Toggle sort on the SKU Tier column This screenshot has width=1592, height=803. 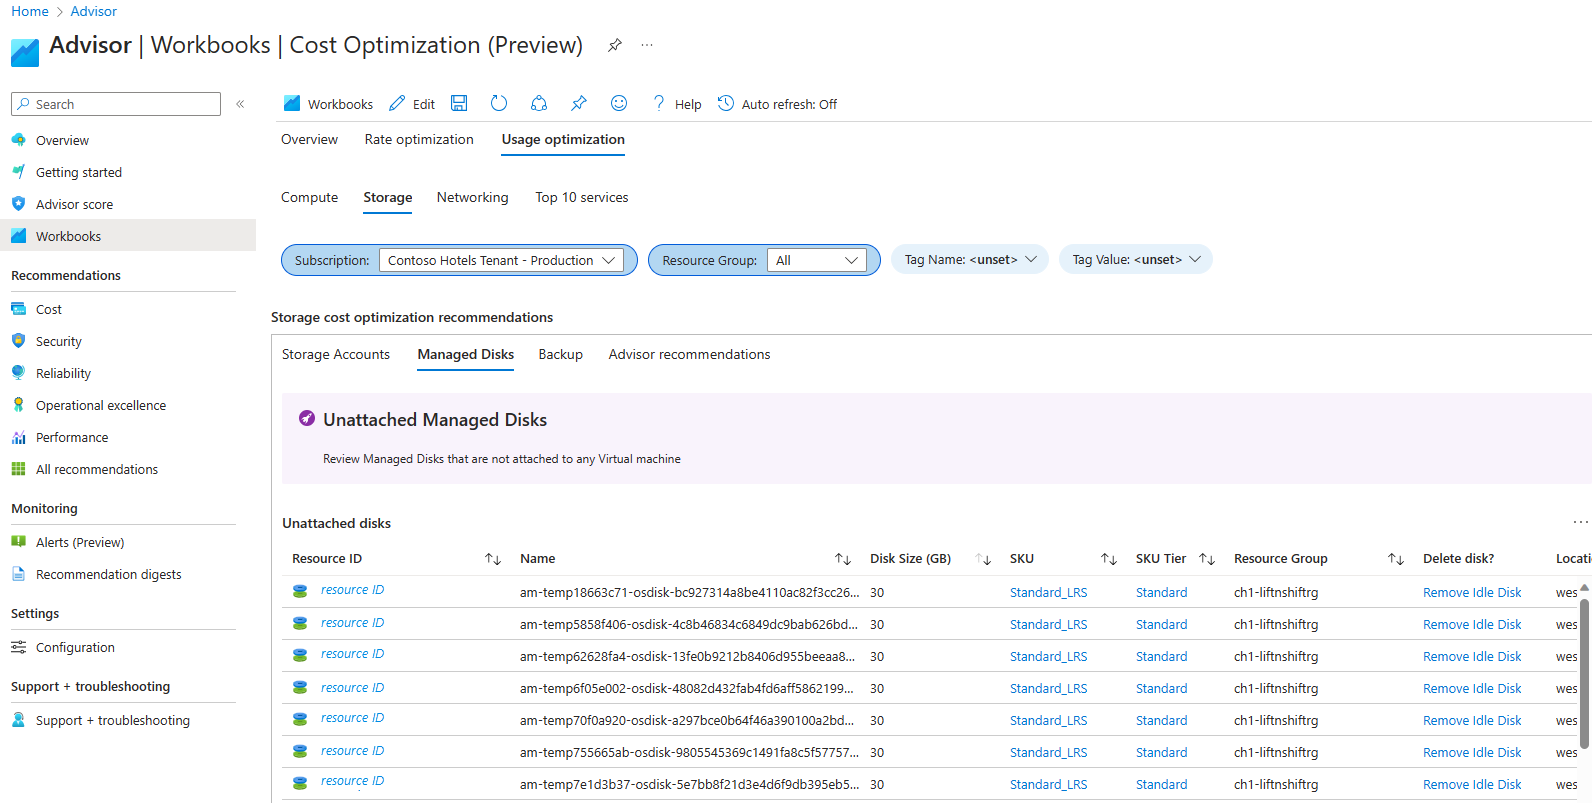1207,559
